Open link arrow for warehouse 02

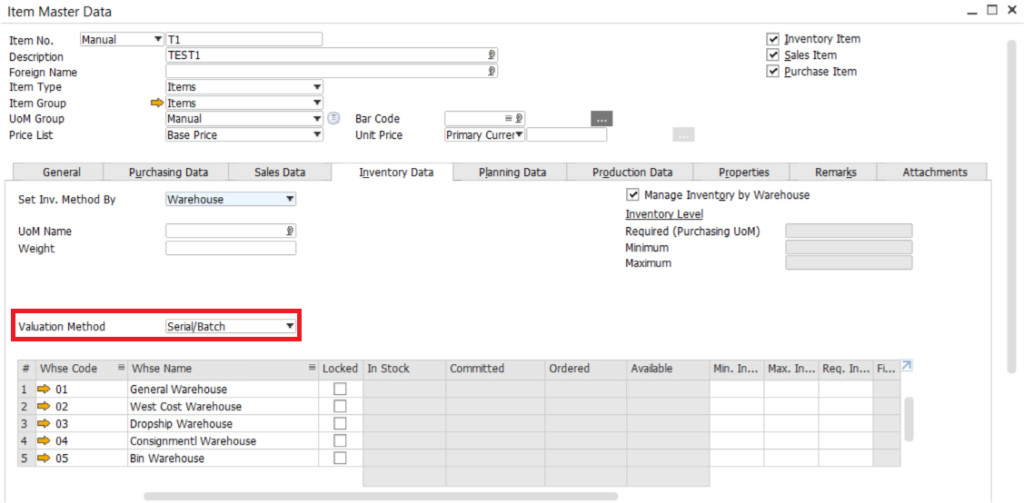click(x=44, y=406)
